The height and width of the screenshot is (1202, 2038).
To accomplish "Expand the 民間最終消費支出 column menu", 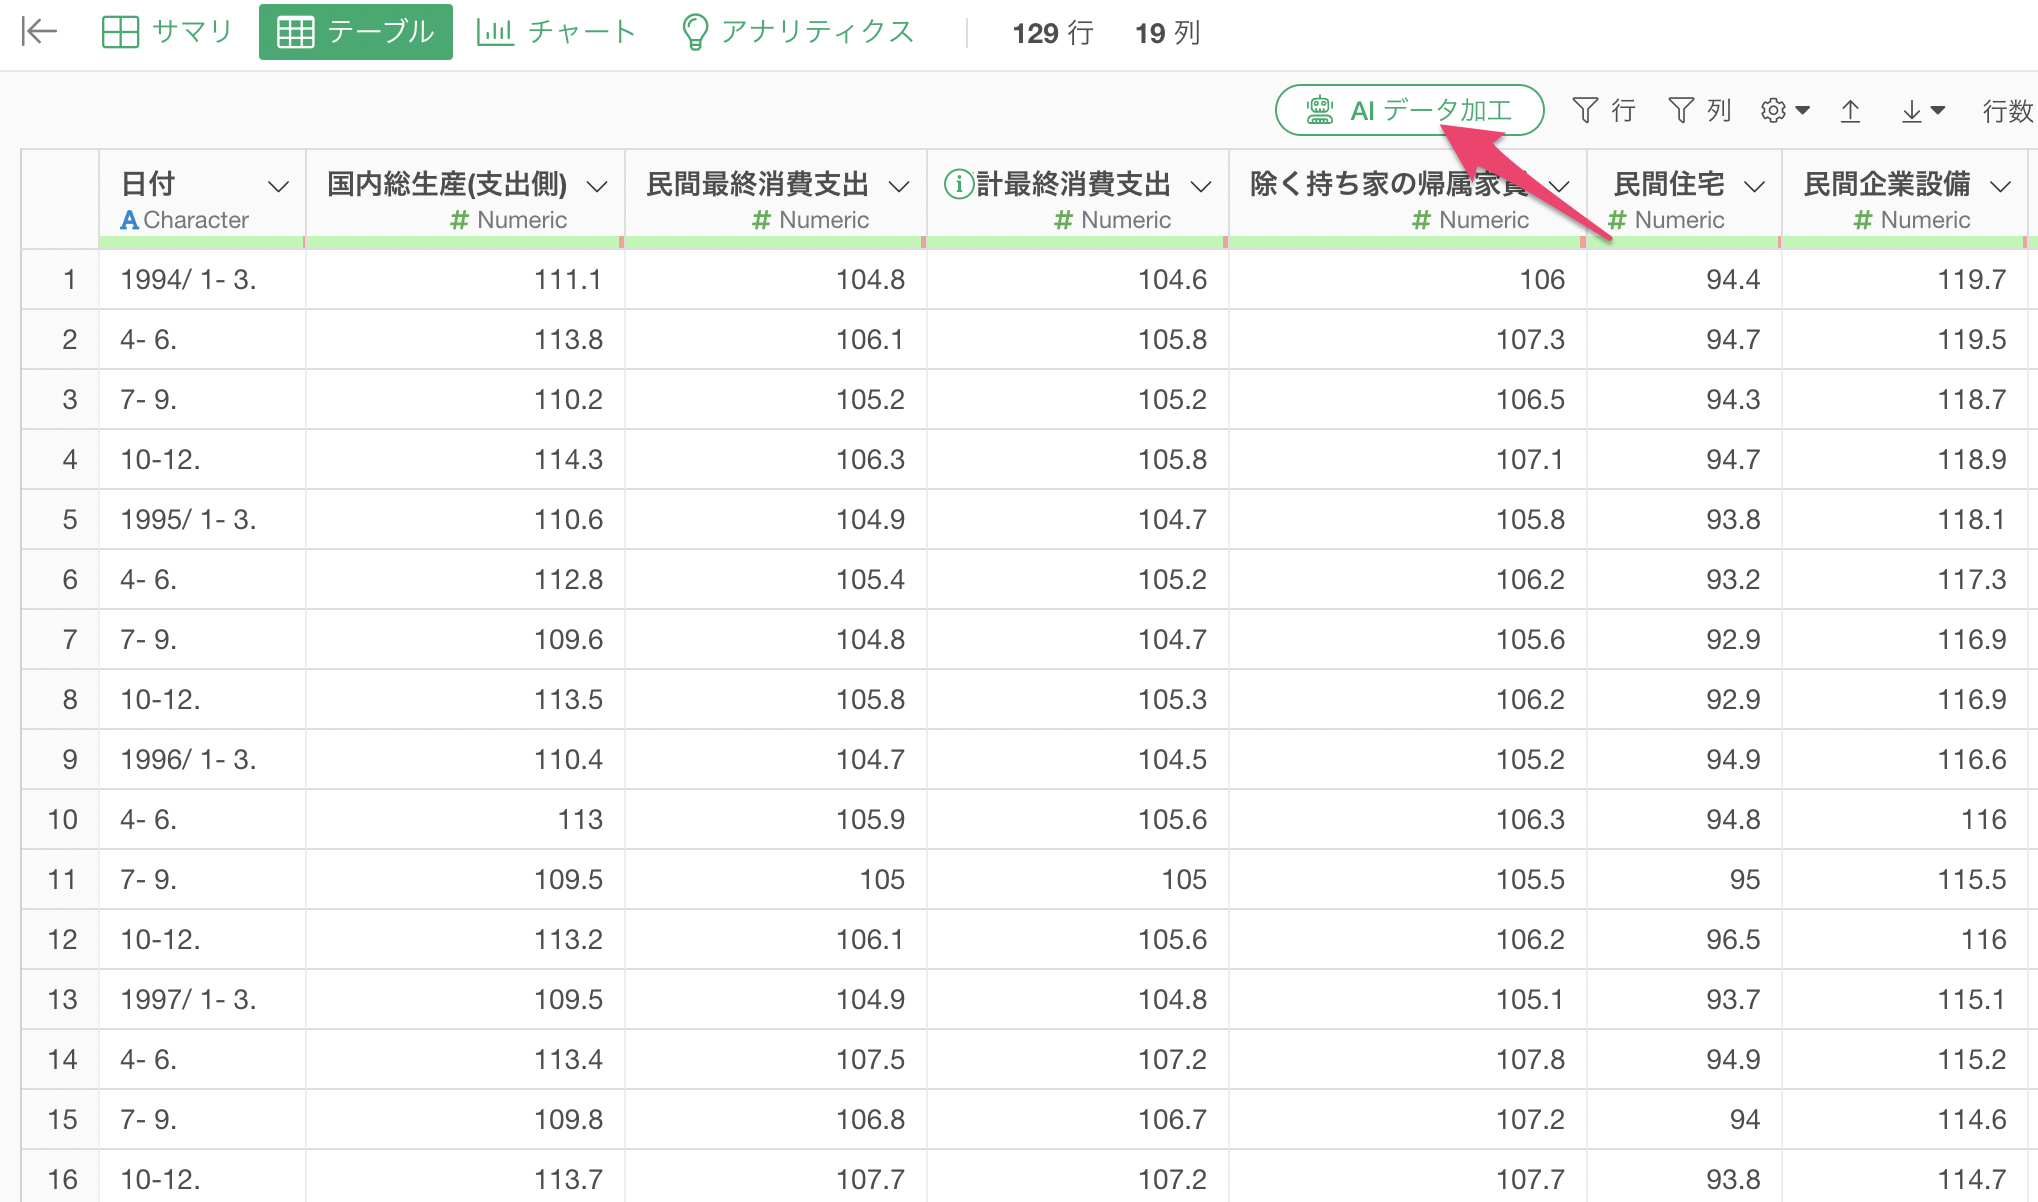I will coord(899,186).
